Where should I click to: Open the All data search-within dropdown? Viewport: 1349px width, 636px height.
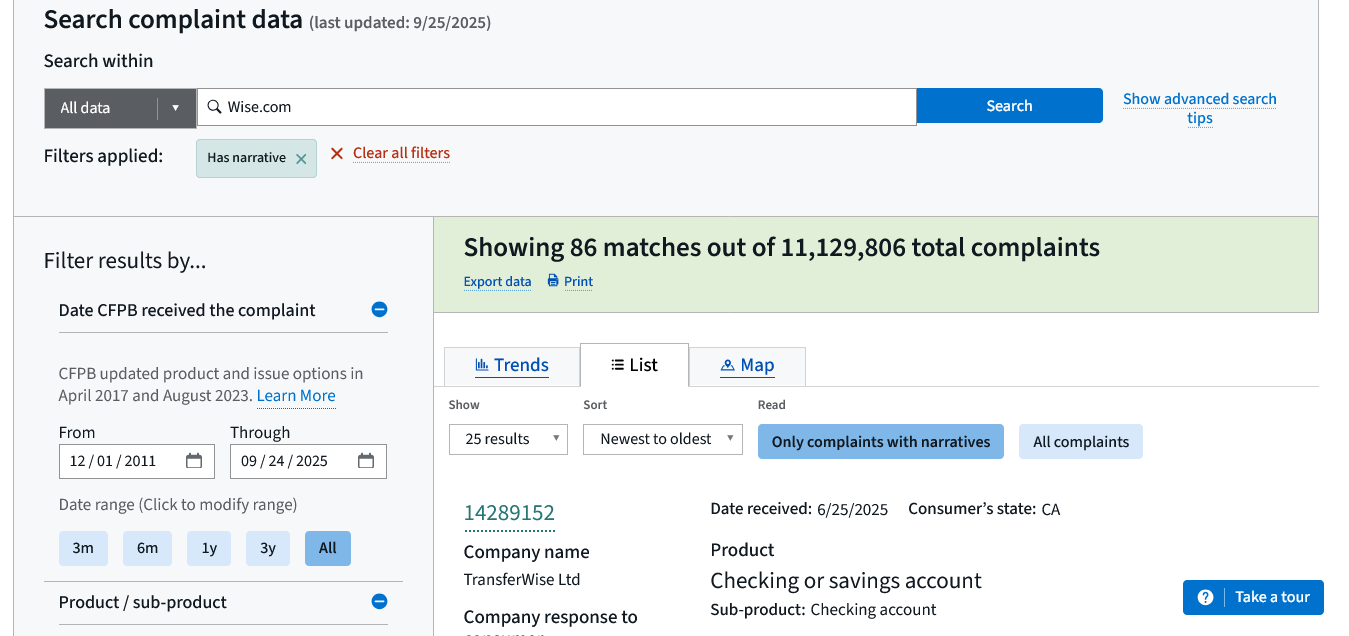coord(120,108)
